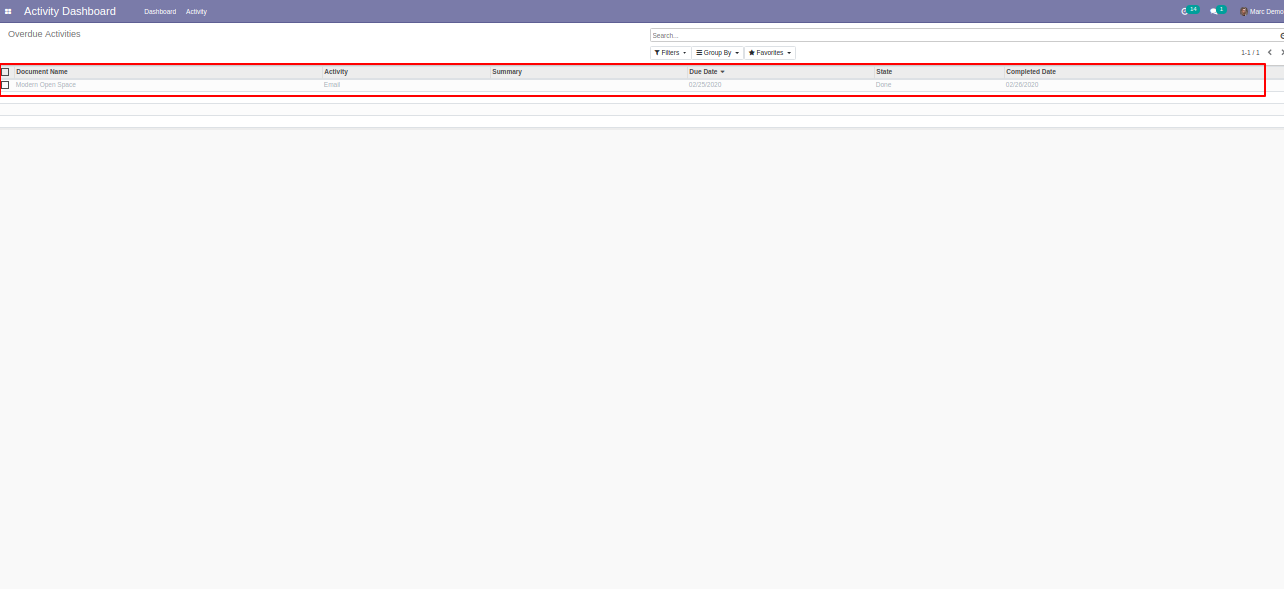Click the Marc Demo user name
Screen dimensions: 1284x589
pos(1266,11)
